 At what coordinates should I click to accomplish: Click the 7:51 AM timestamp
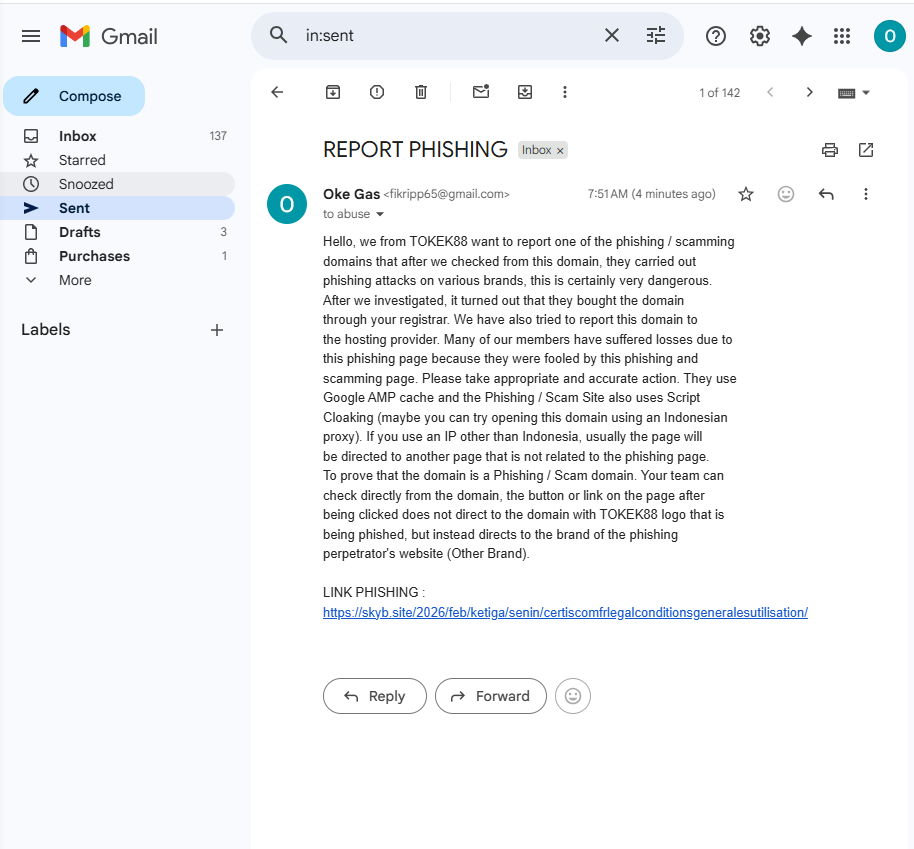pyautogui.click(x=651, y=194)
